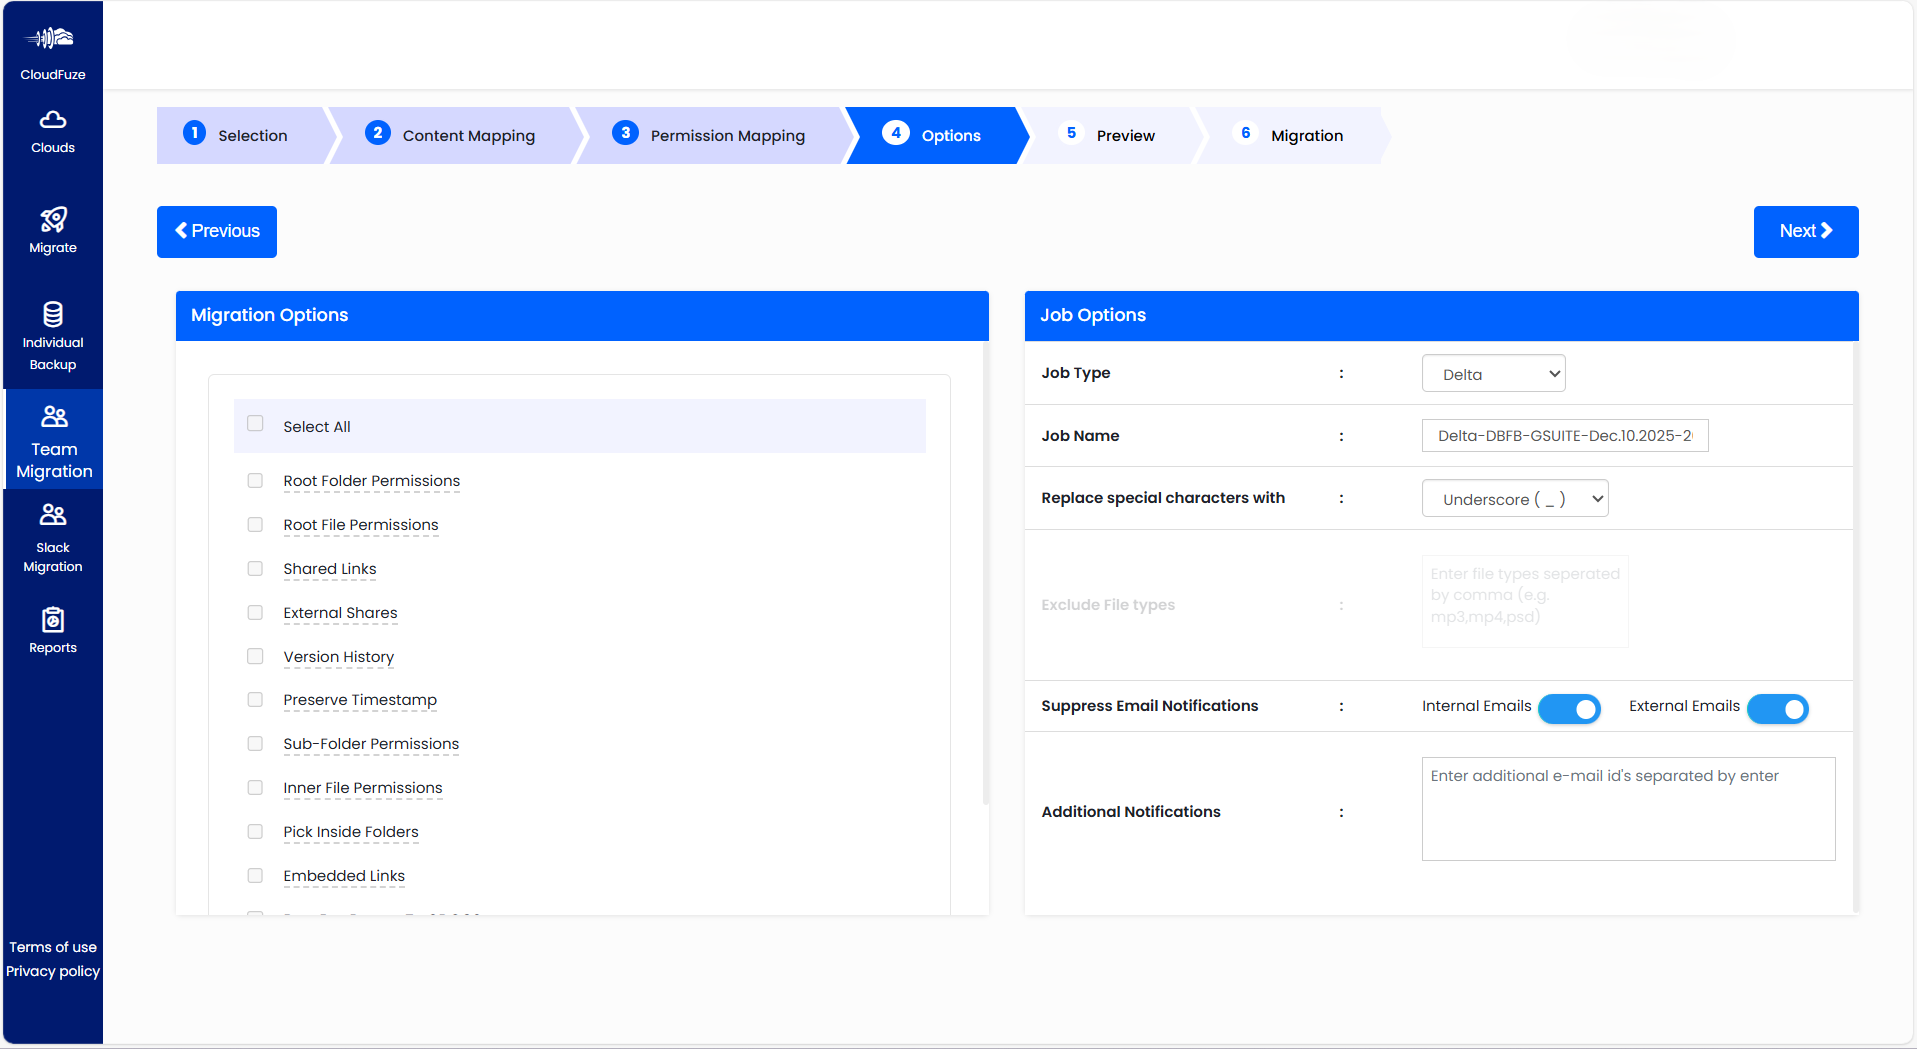Open the Reports section
Screen dimensions: 1917x1049
coord(52,628)
